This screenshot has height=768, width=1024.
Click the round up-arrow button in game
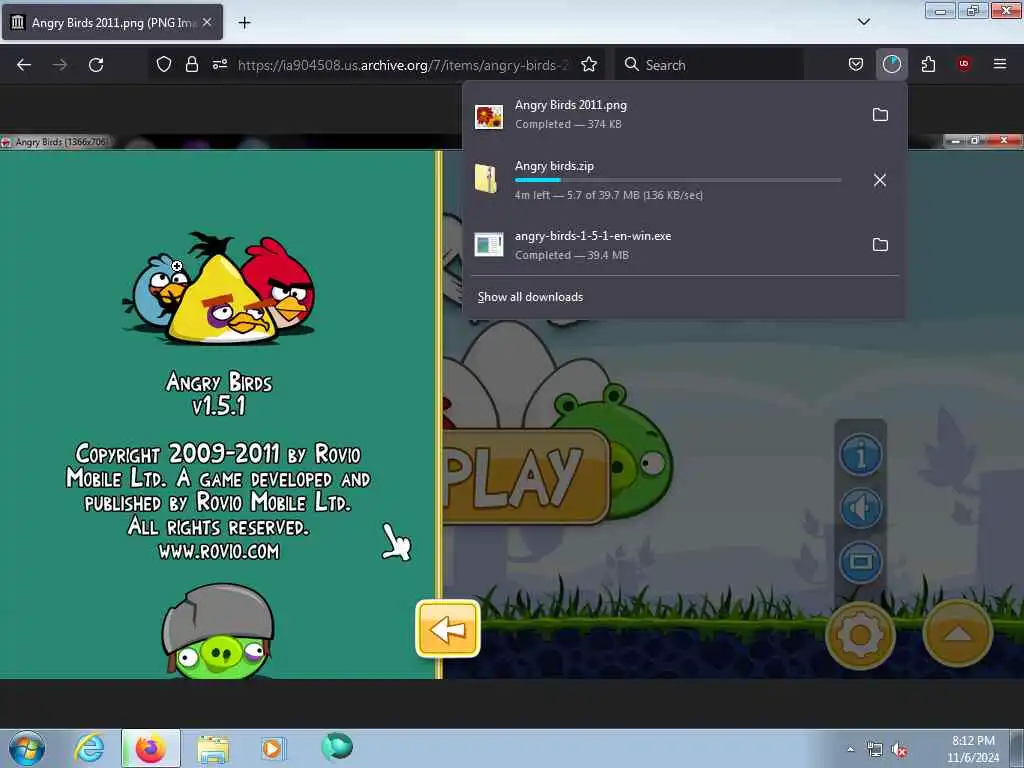click(957, 633)
